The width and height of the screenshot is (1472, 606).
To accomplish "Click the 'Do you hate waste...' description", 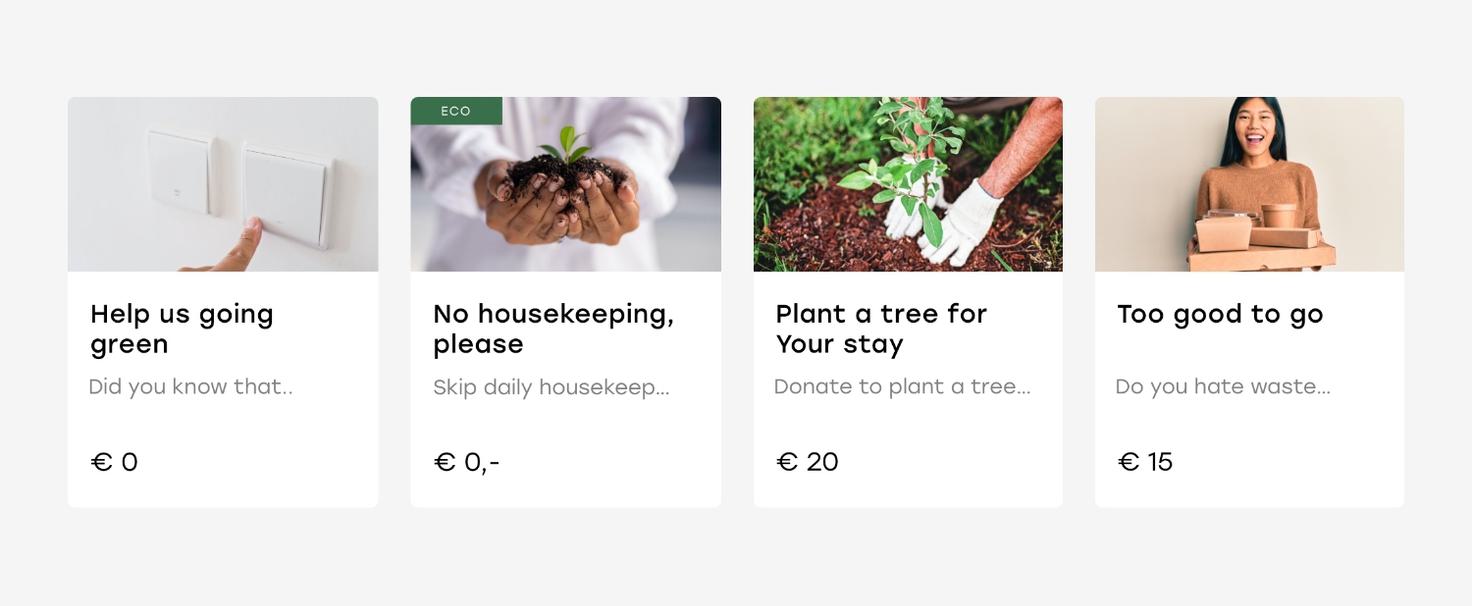I will tap(1223, 386).
